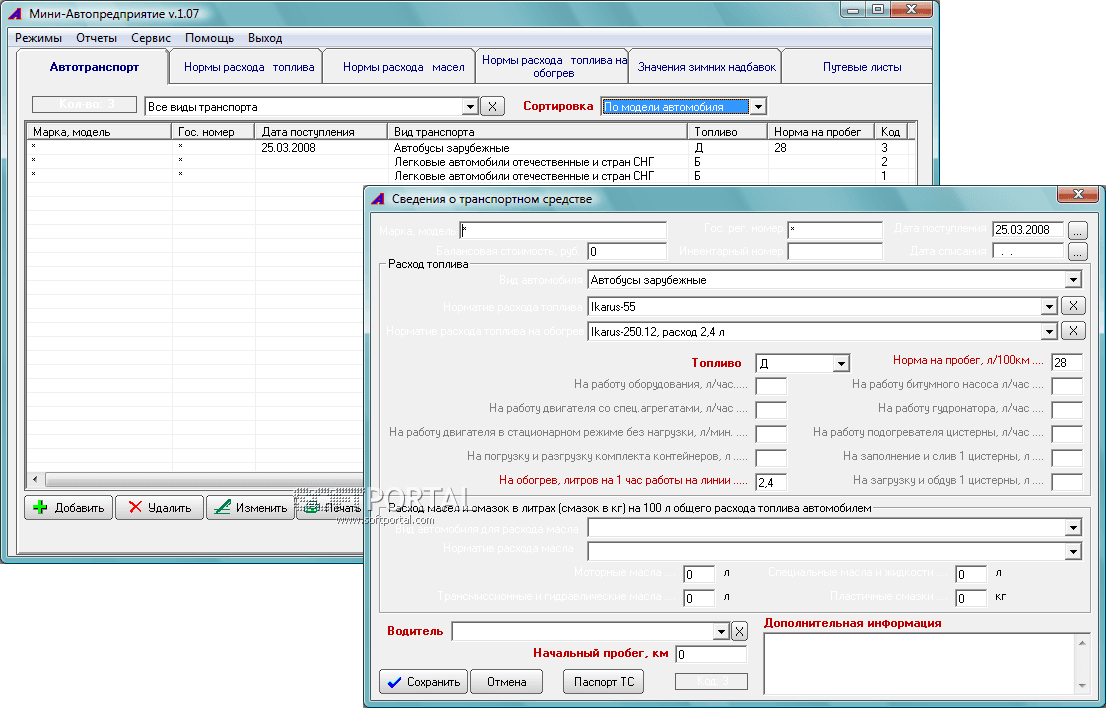
Task: Click Добавить button with plus icon
Action: 68,508
